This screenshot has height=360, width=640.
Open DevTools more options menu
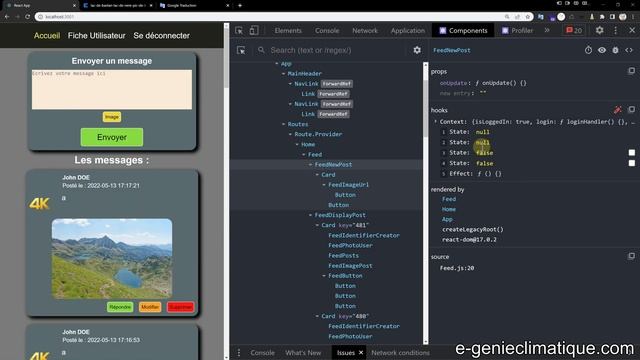pos(616,30)
